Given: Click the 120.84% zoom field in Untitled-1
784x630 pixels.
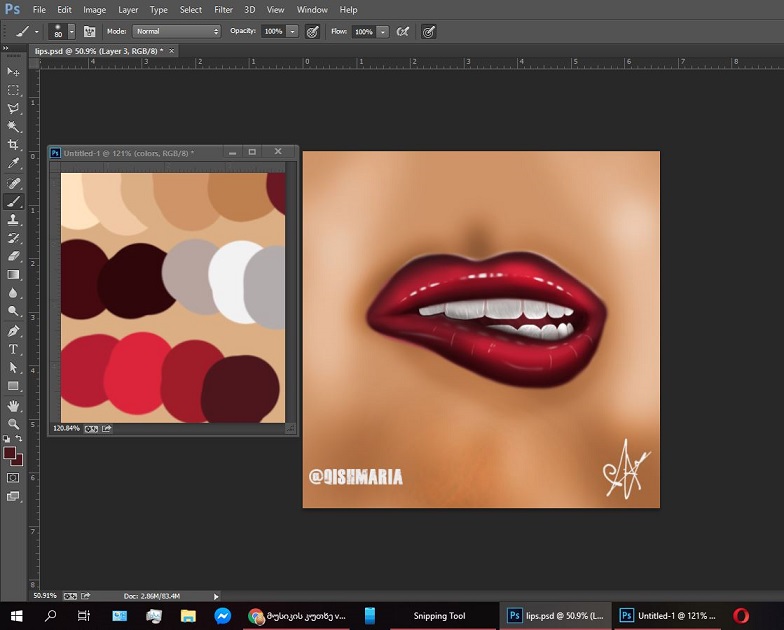Looking at the screenshot, I should [66, 428].
